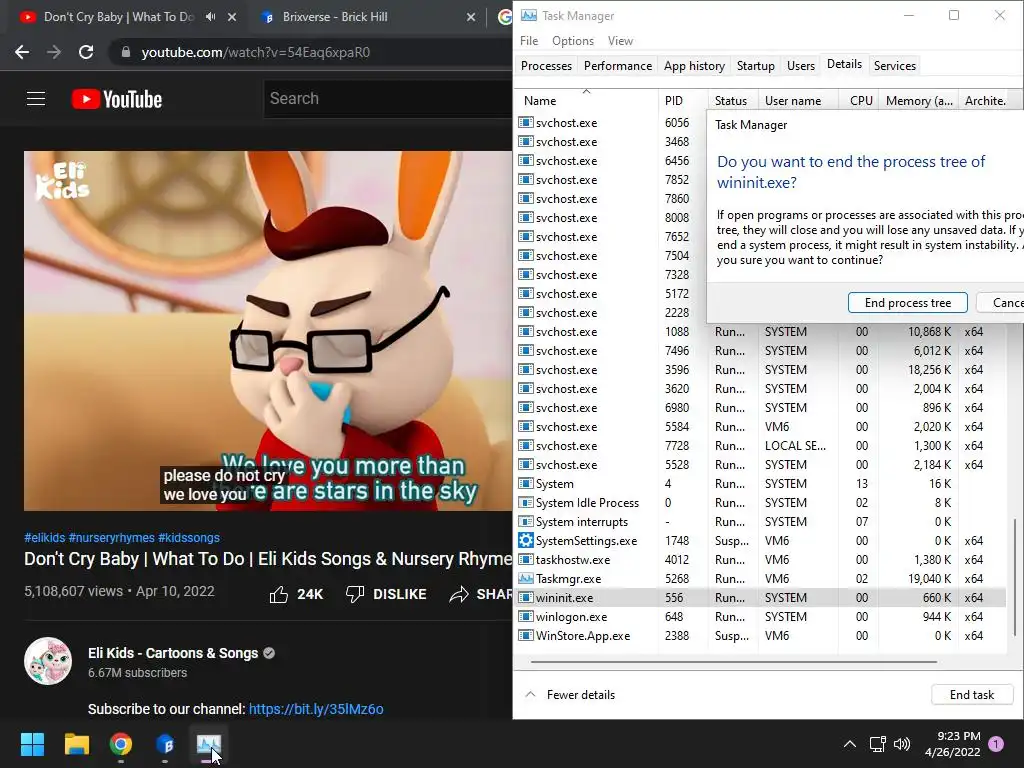Switch to the Performance tab
The width and height of the screenshot is (1024, 768).
click(x=618, y=65)
